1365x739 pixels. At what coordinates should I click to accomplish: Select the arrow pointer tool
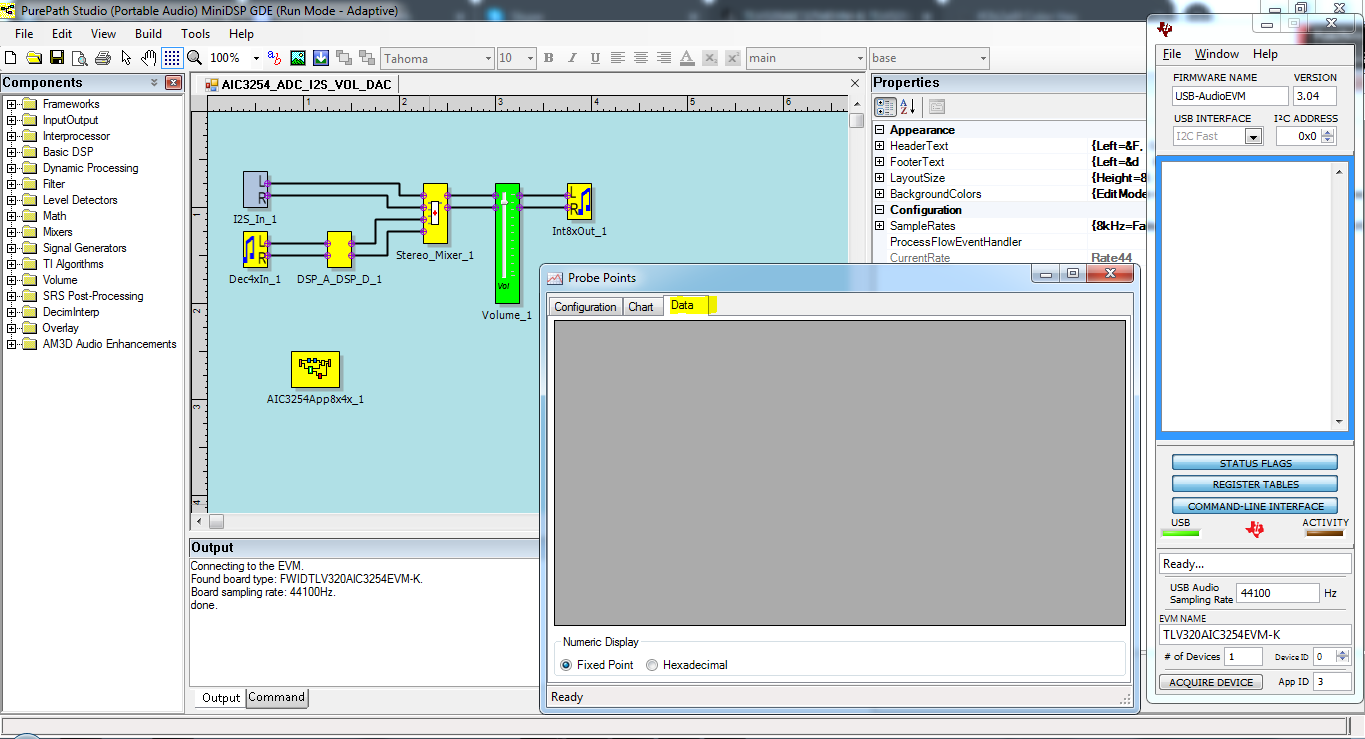point(126,58)
